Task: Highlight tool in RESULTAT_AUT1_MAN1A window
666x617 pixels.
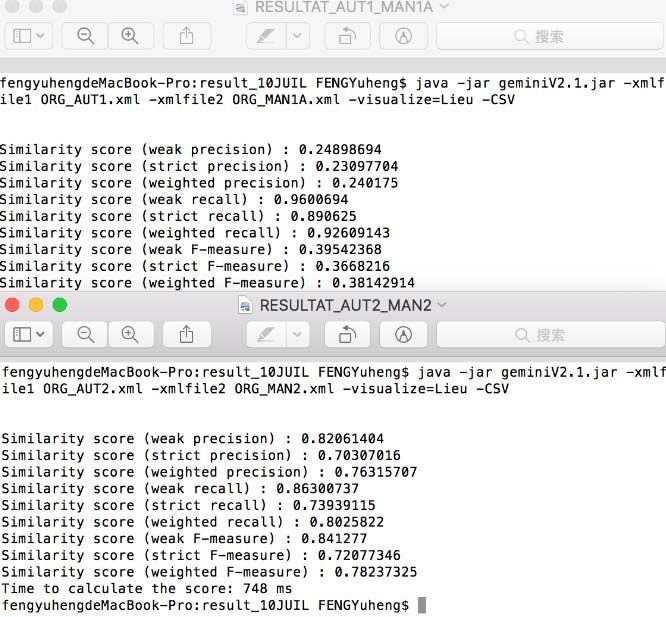Action: click(266, 36)
